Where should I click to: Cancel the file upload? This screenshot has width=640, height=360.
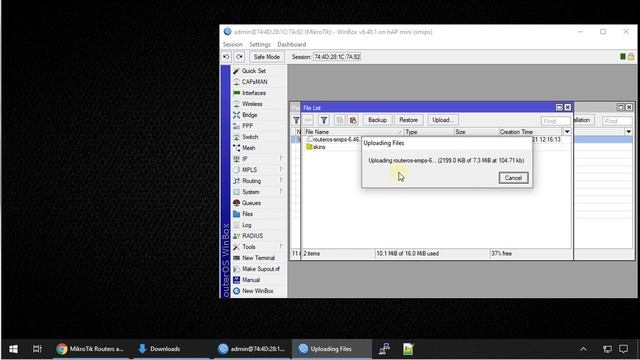[513, 178]
